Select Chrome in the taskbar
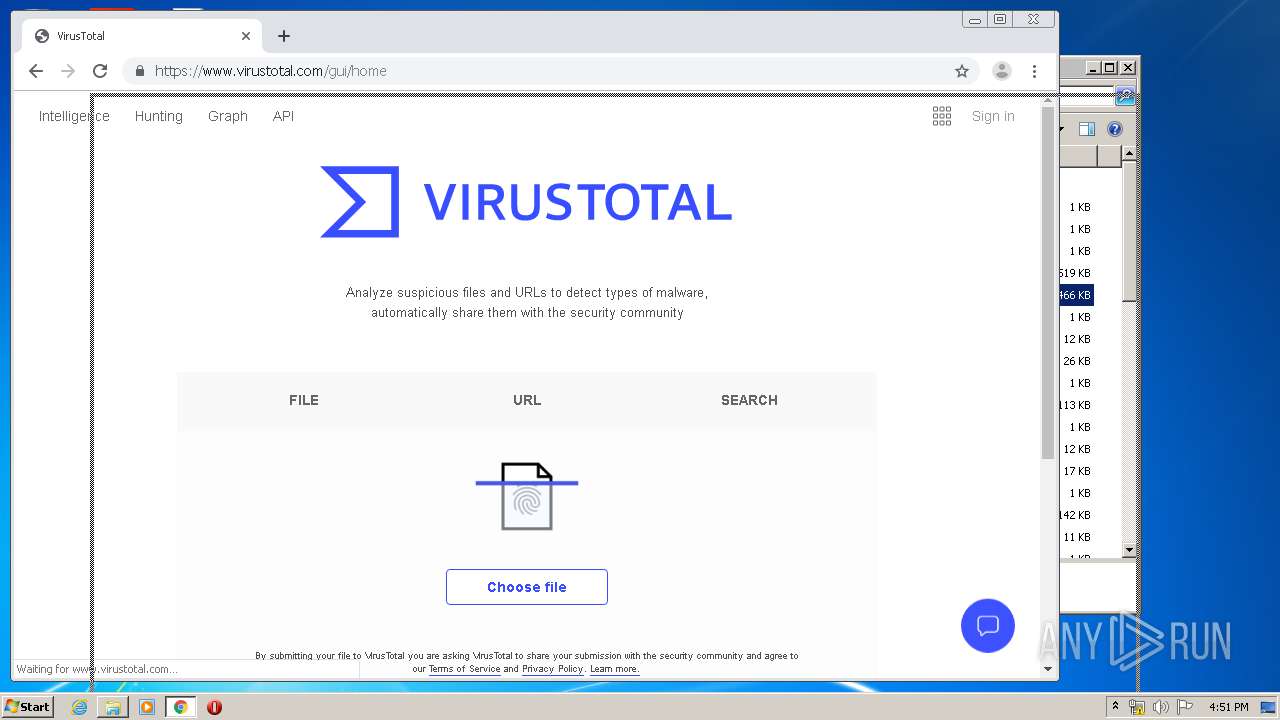The image size is (1280, 720). pos(180,707)
